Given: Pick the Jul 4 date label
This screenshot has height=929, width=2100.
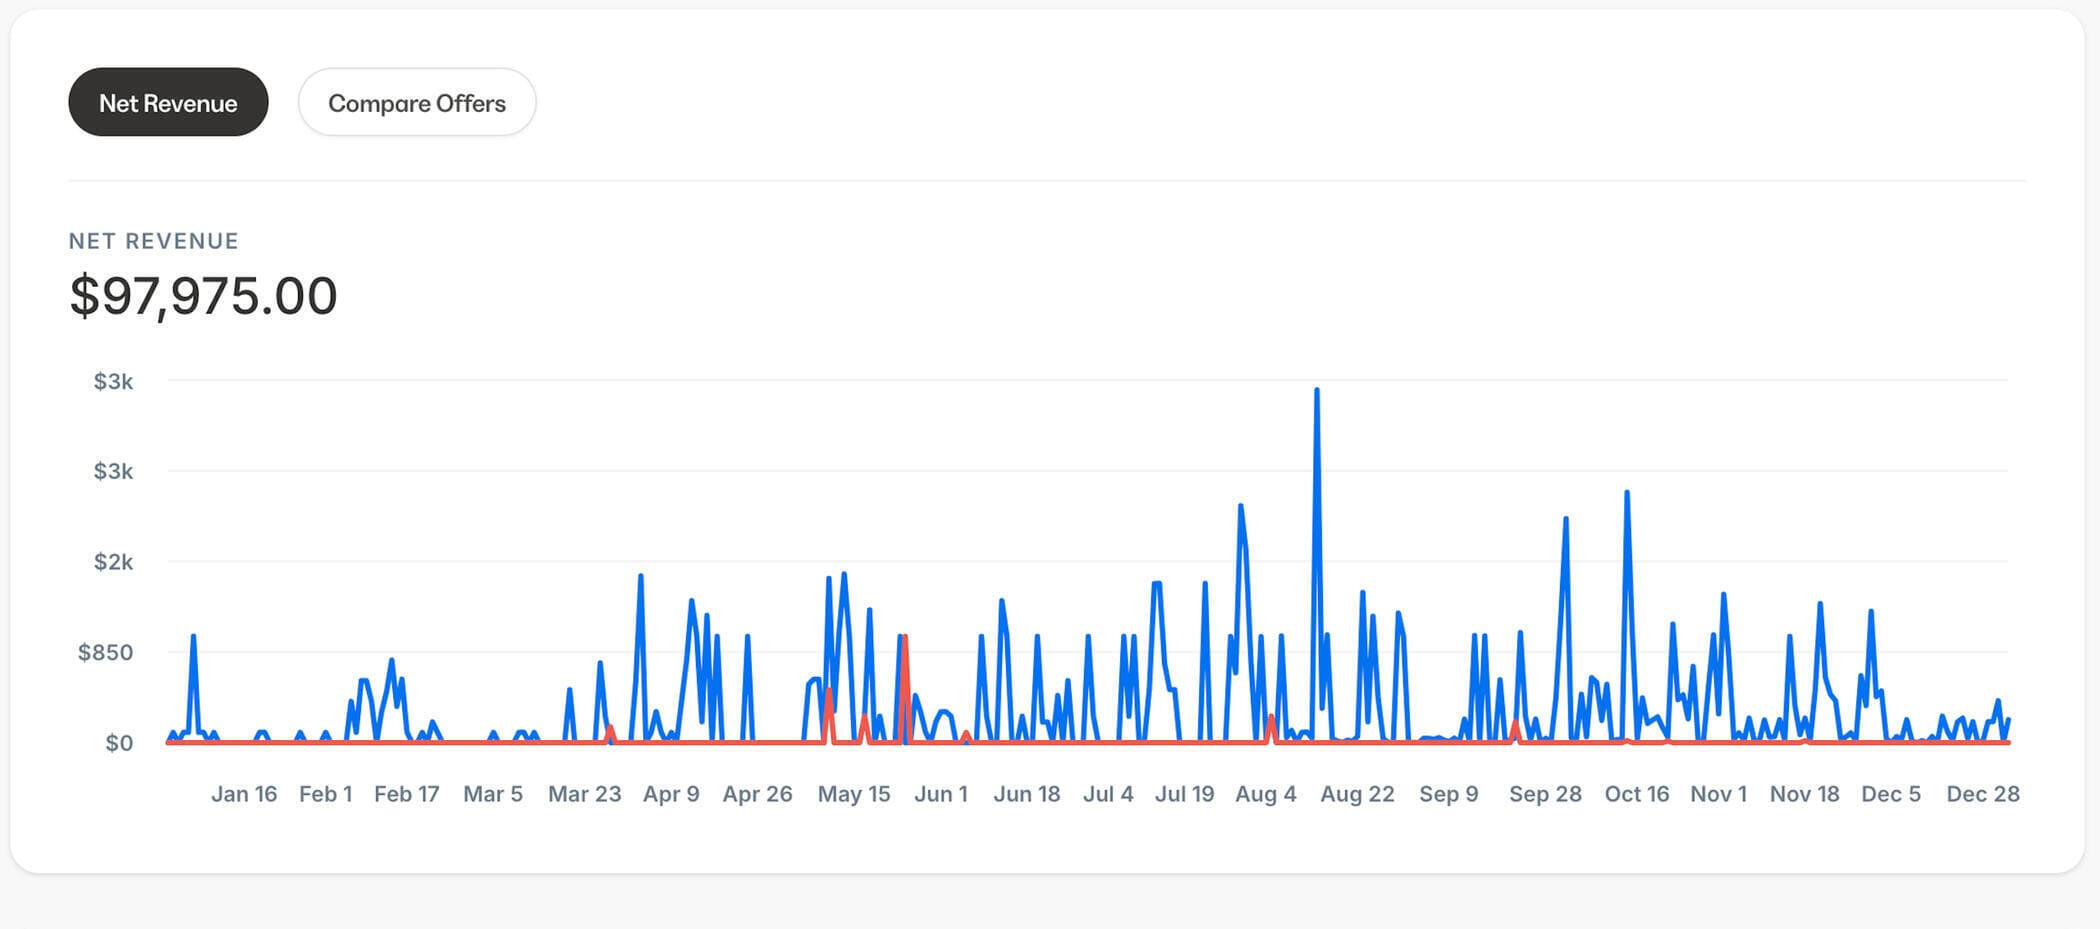Looking at the screenshot, I should pyautogui.click(x=1108, y=794).
